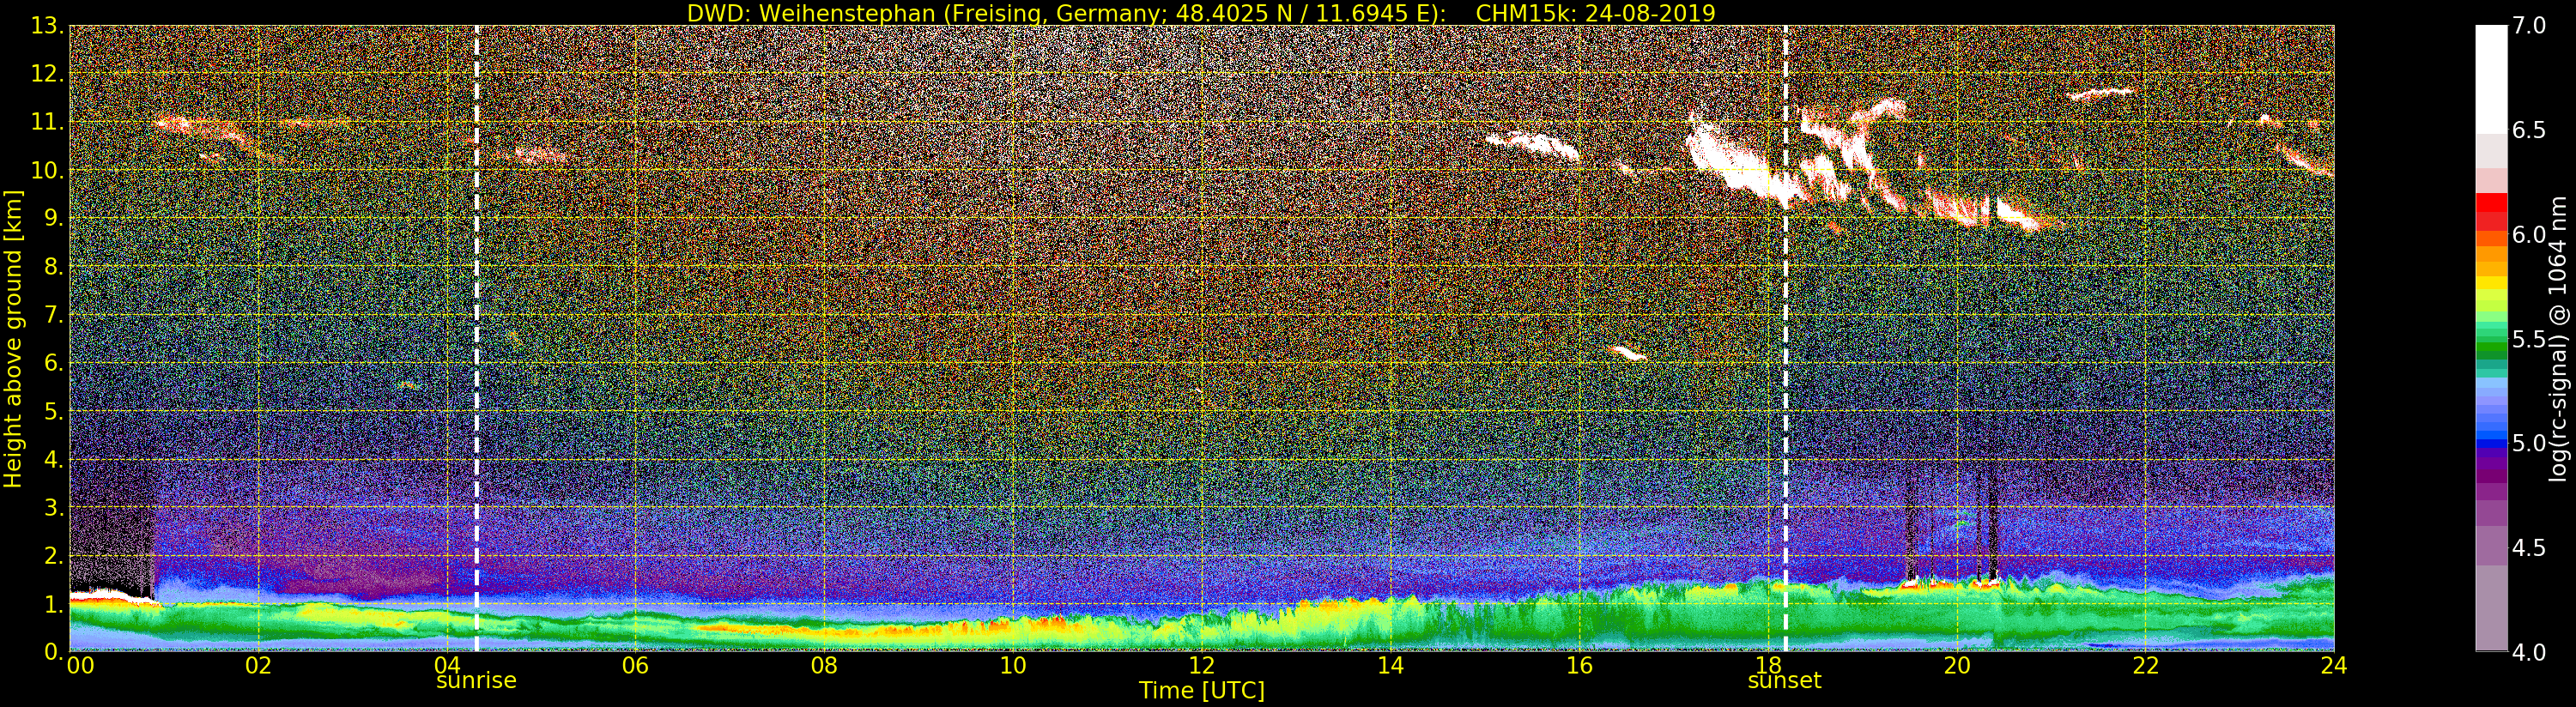Click the time axis tick label '02'
The width and height of the screenshot is (2576, 707).
coord(258,666)
